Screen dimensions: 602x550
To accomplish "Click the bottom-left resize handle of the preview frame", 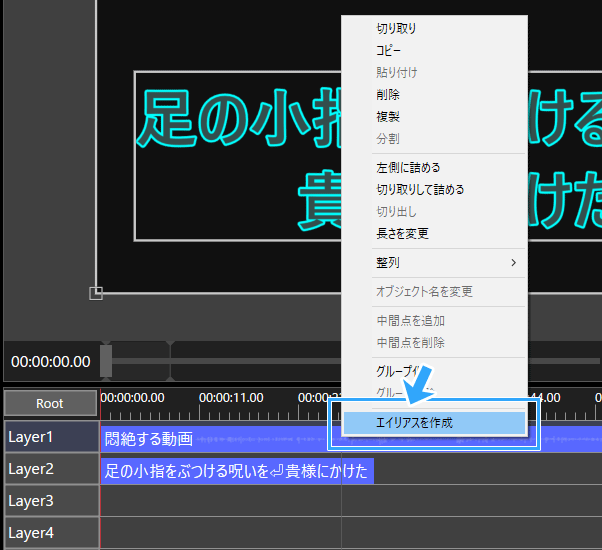I will 96,293.
